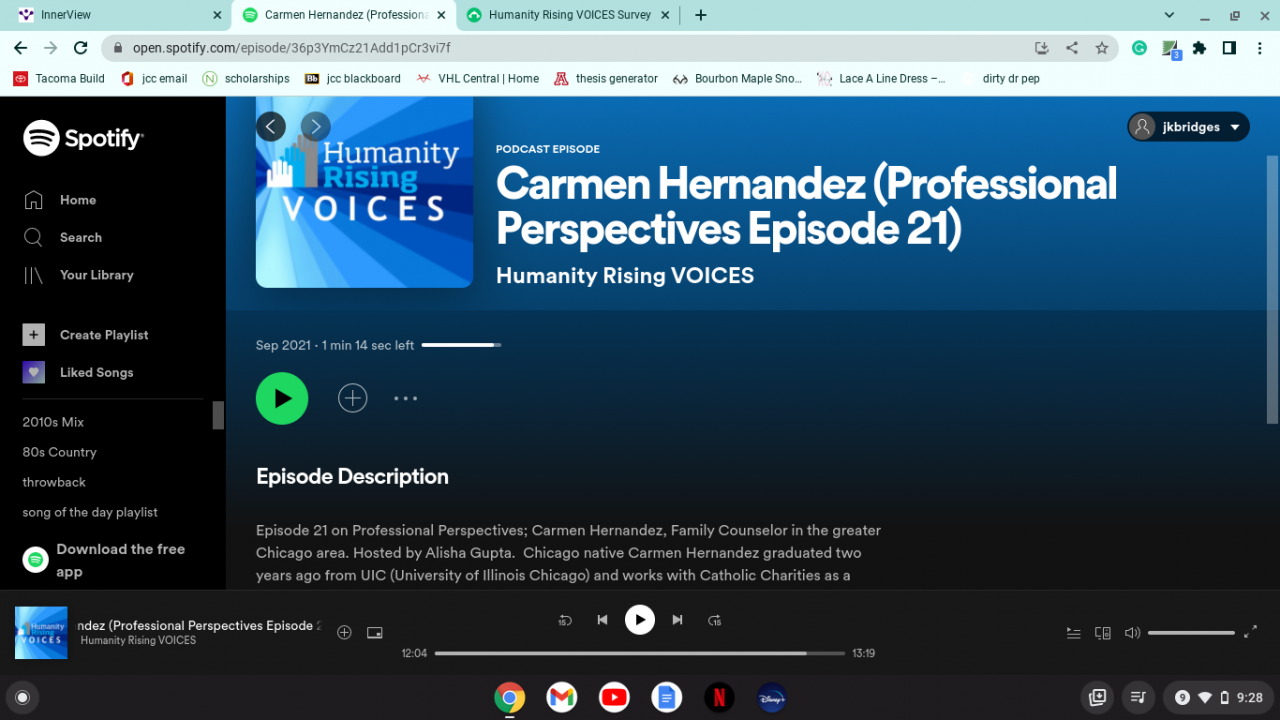Toggle picture-in-picture mini player icon
This screenshot has height=720, width=1280.
click(x=375, y=632)
